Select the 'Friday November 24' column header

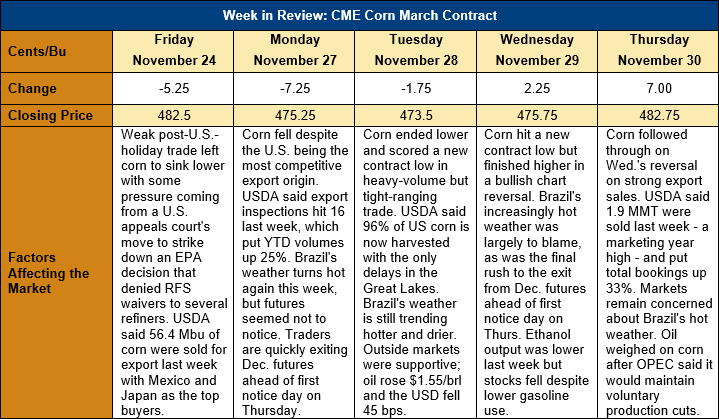click(x=173, y=51)
